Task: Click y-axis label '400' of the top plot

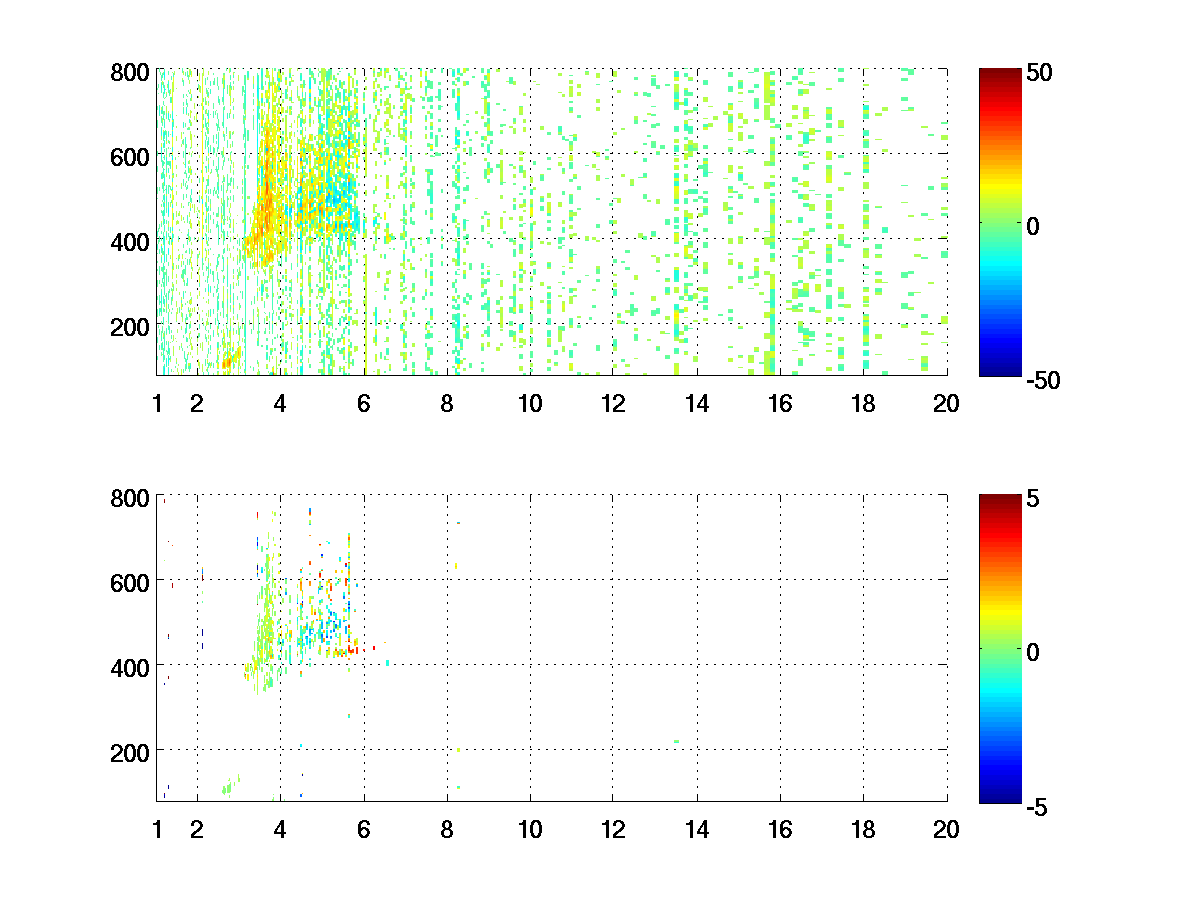Action: click(131, 242)
